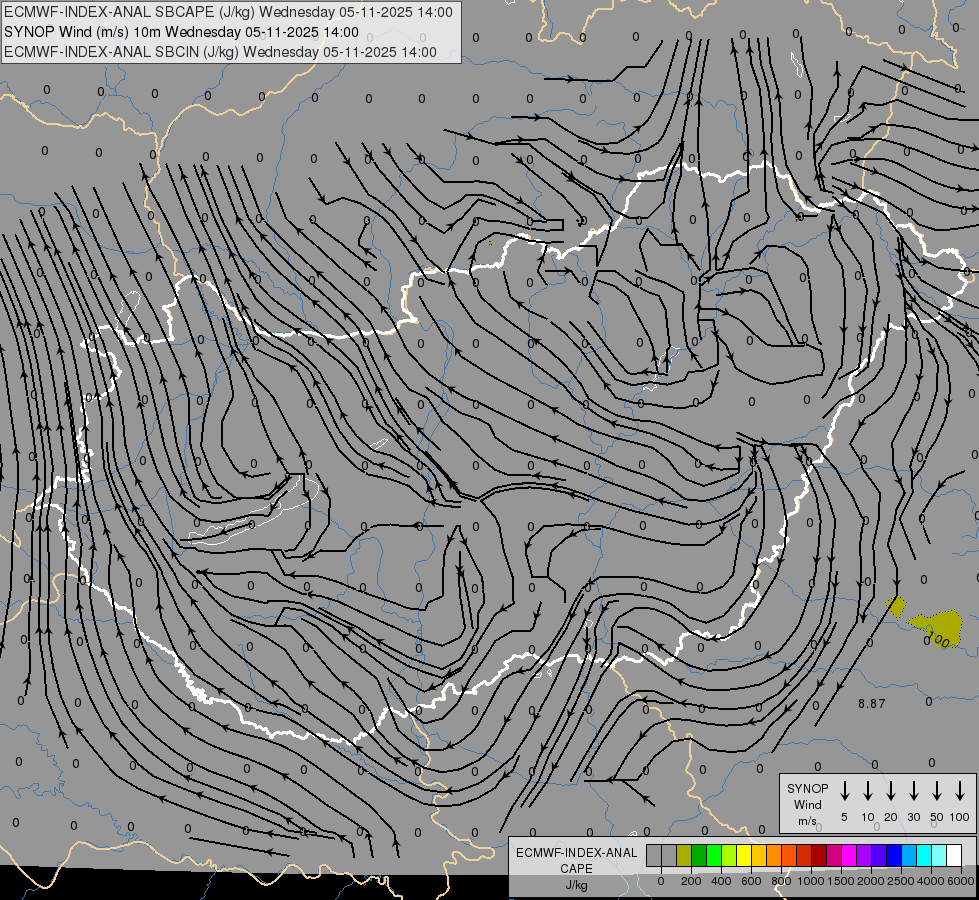Click the '200' tick label in CAPE legend

click(691, 881)
